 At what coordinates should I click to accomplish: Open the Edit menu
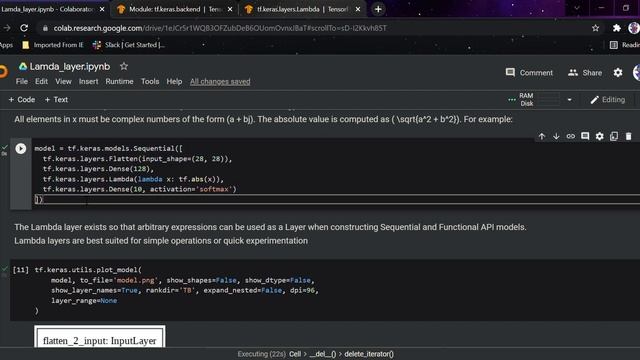coord(41,82)
